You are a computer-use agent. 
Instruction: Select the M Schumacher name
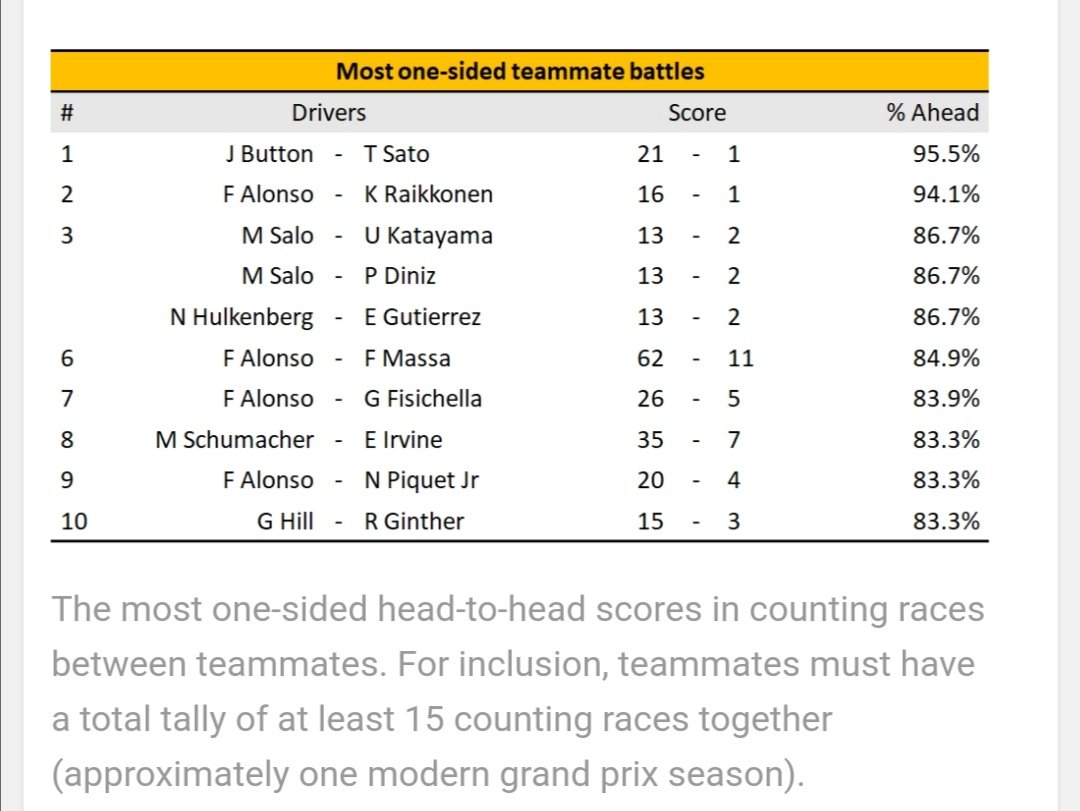tap(234, 440)
